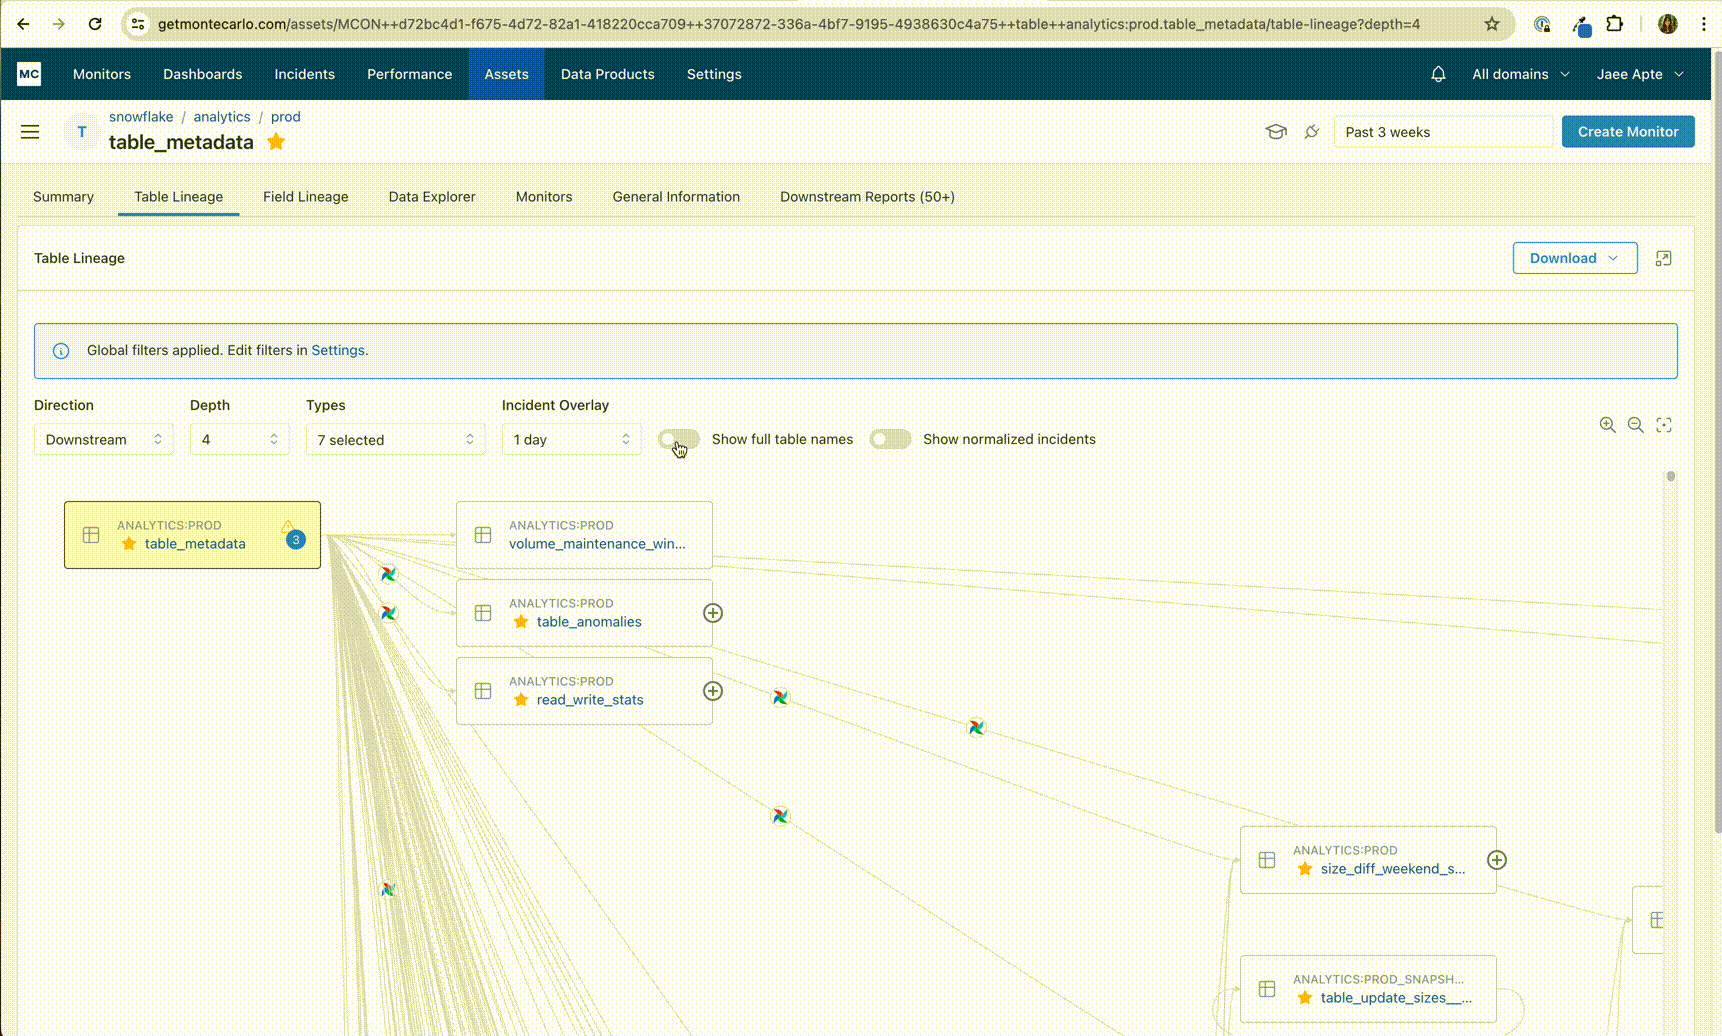Viewport: 1722px width, 1036px height.
Task: Open Performance in top navigation
Action: [x=410, y=74]
